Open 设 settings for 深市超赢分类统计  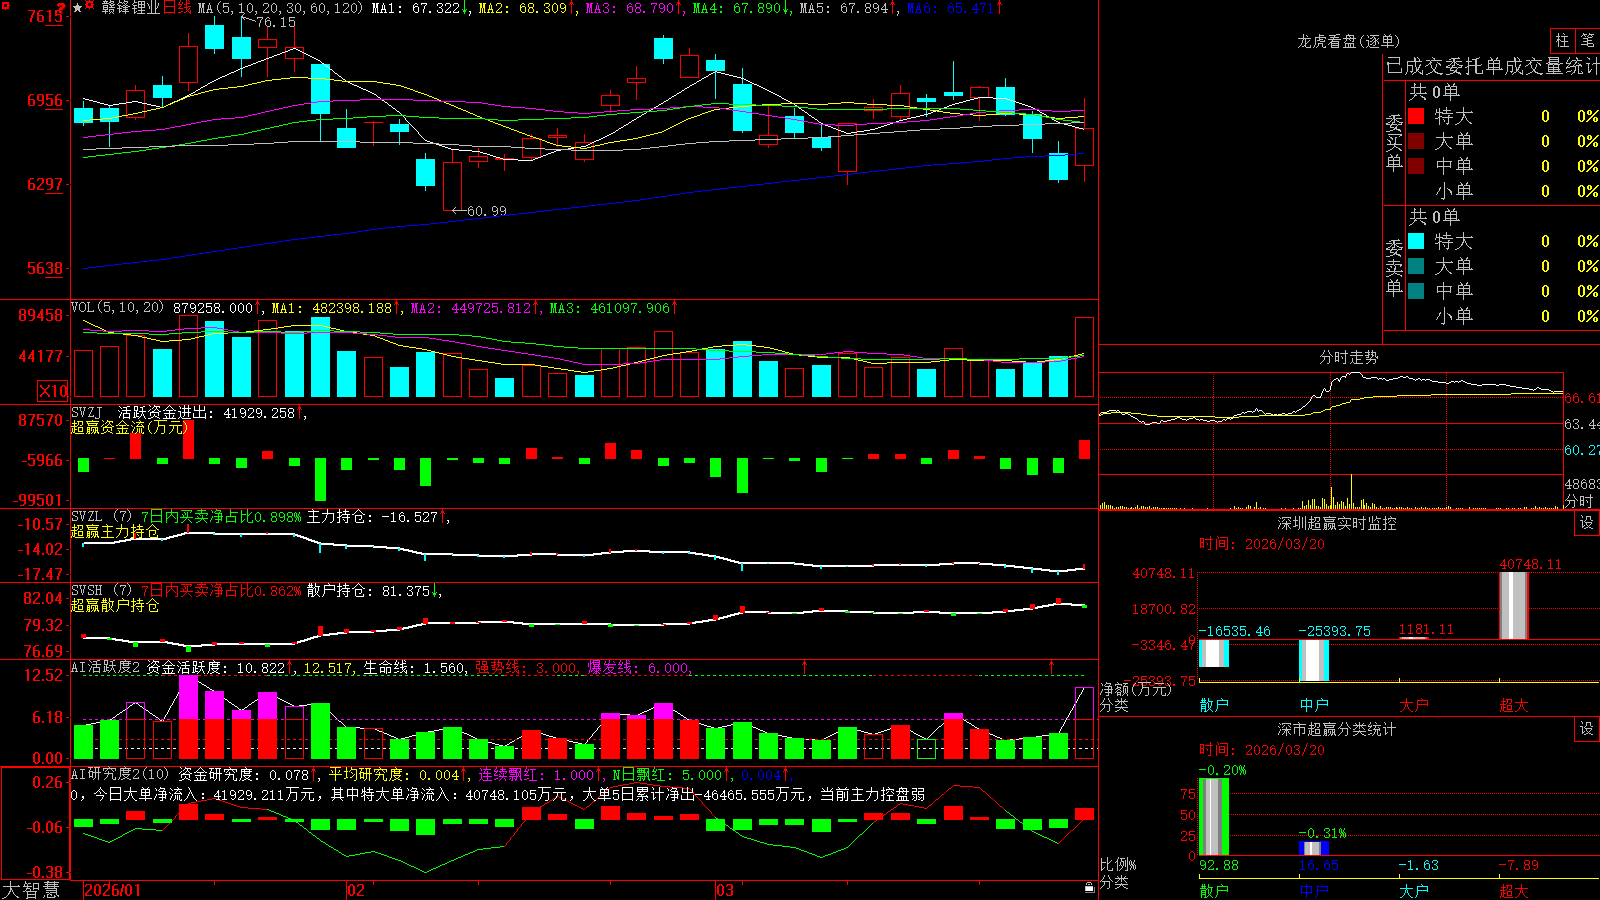pos(1587,729)
